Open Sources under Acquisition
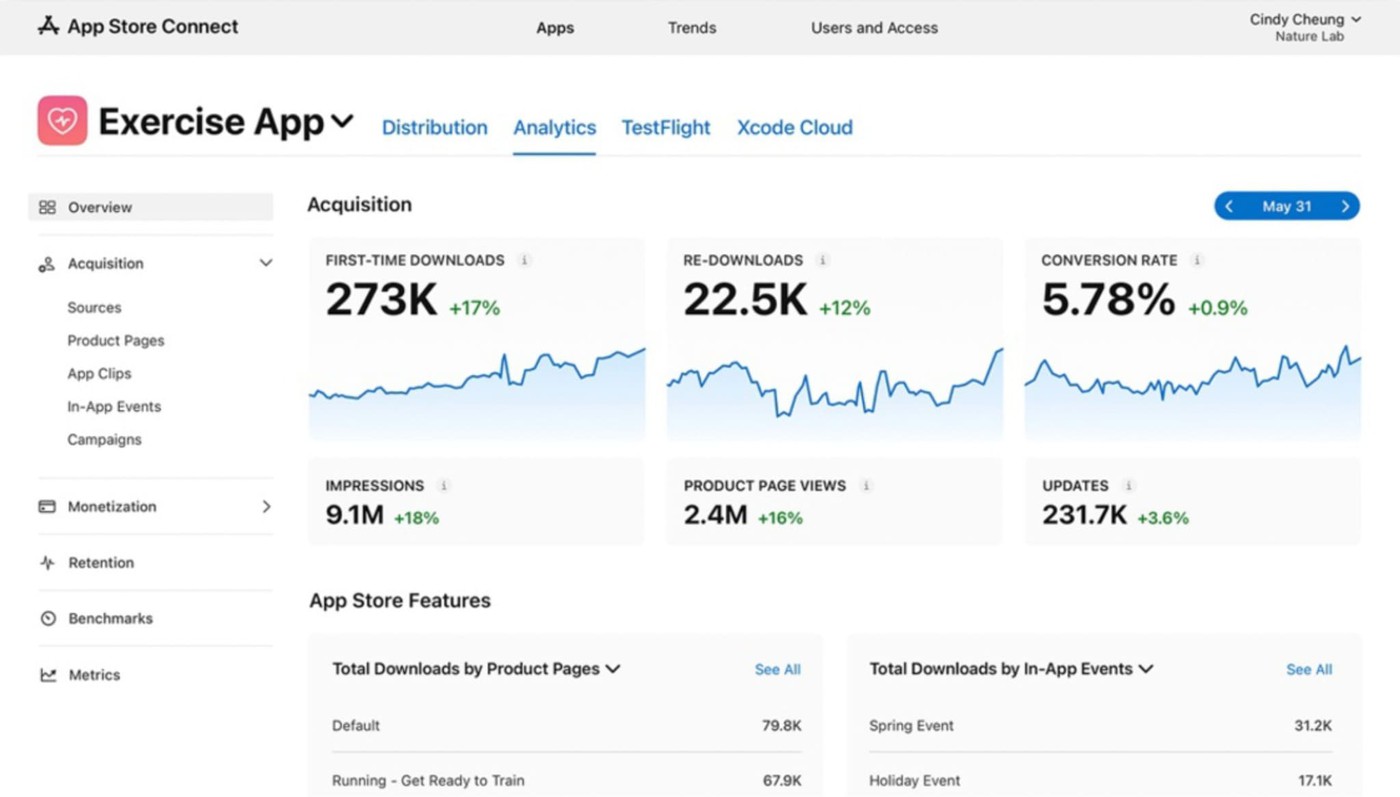Screen dimensions: 1400x797 click(x=94, y=308)
